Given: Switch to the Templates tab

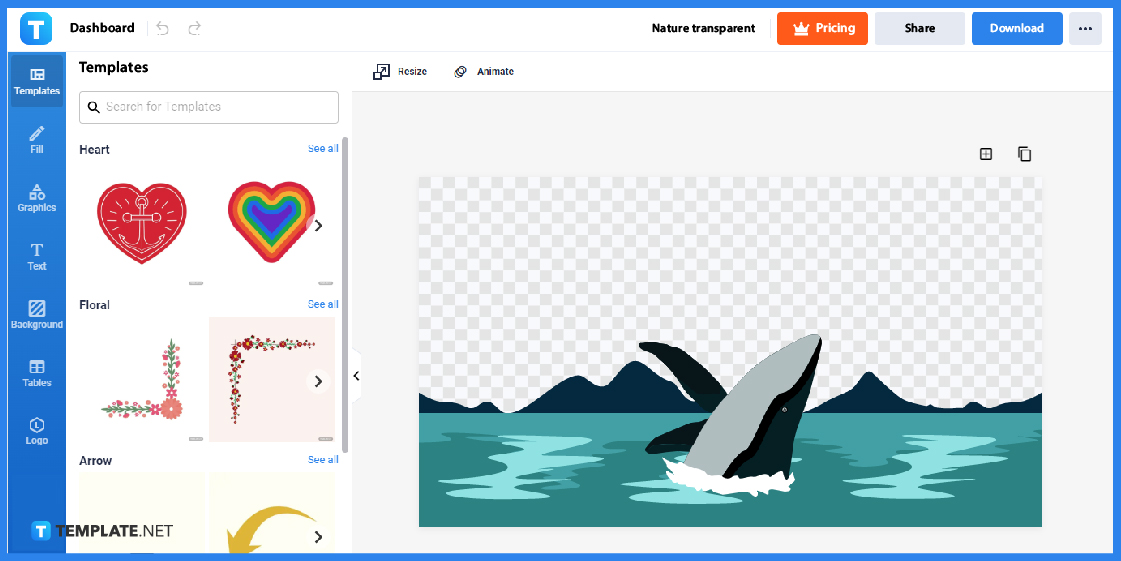Looking at the screenshot, I should pyautogui.click(x=36, y=81).
